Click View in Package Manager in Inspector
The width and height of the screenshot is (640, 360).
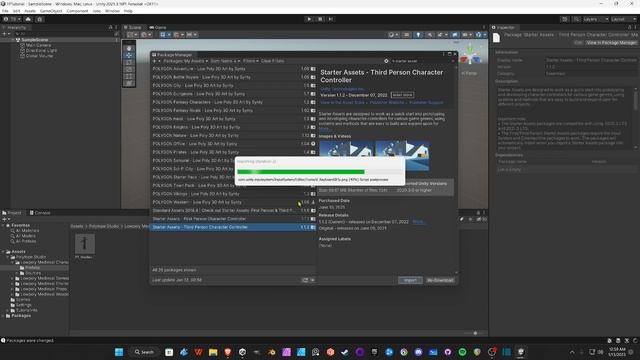click(x=611, y=42)
